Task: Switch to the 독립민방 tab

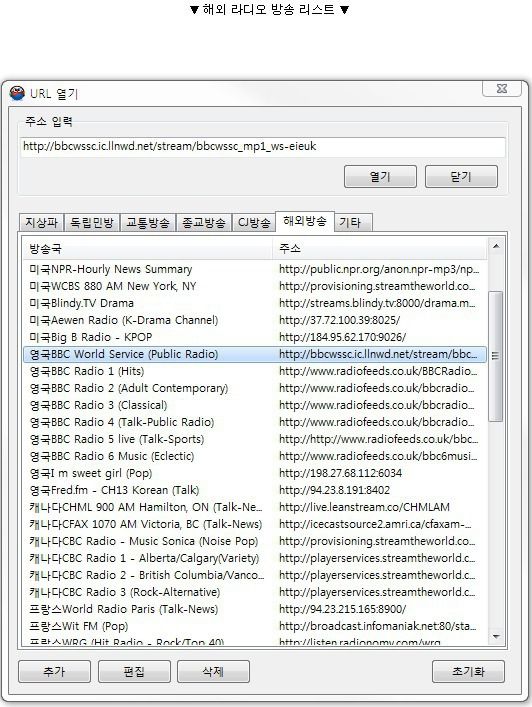Action: click(92, 222)
